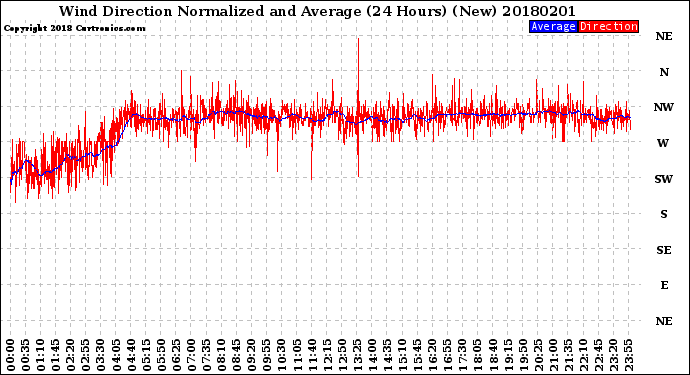Screen dimensions: 690x375
Task: Click the 16:20 time axis label
Action: (x=433, y=355)
